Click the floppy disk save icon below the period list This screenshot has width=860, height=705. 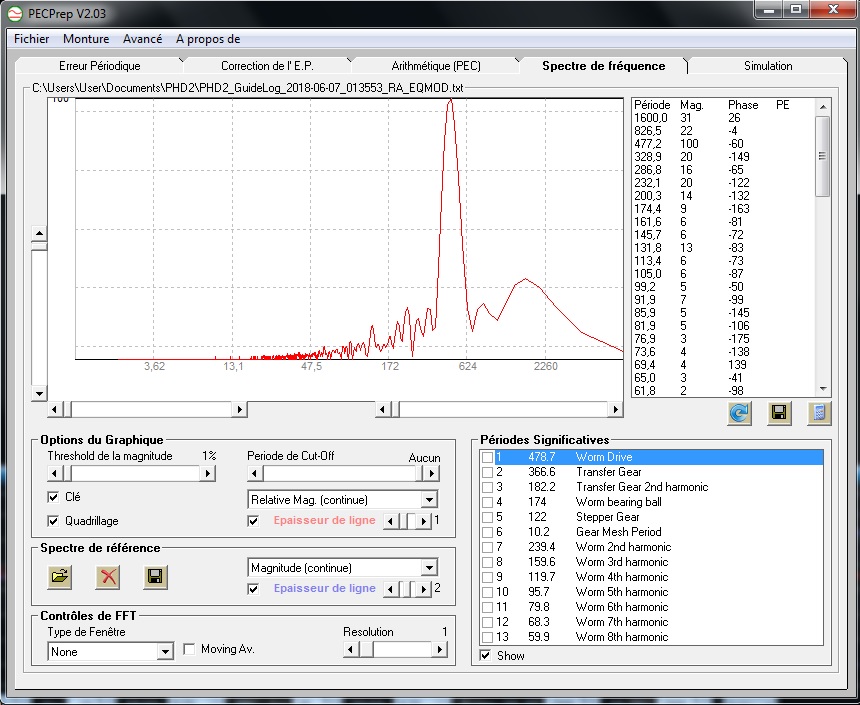click(x=779, y=413)
